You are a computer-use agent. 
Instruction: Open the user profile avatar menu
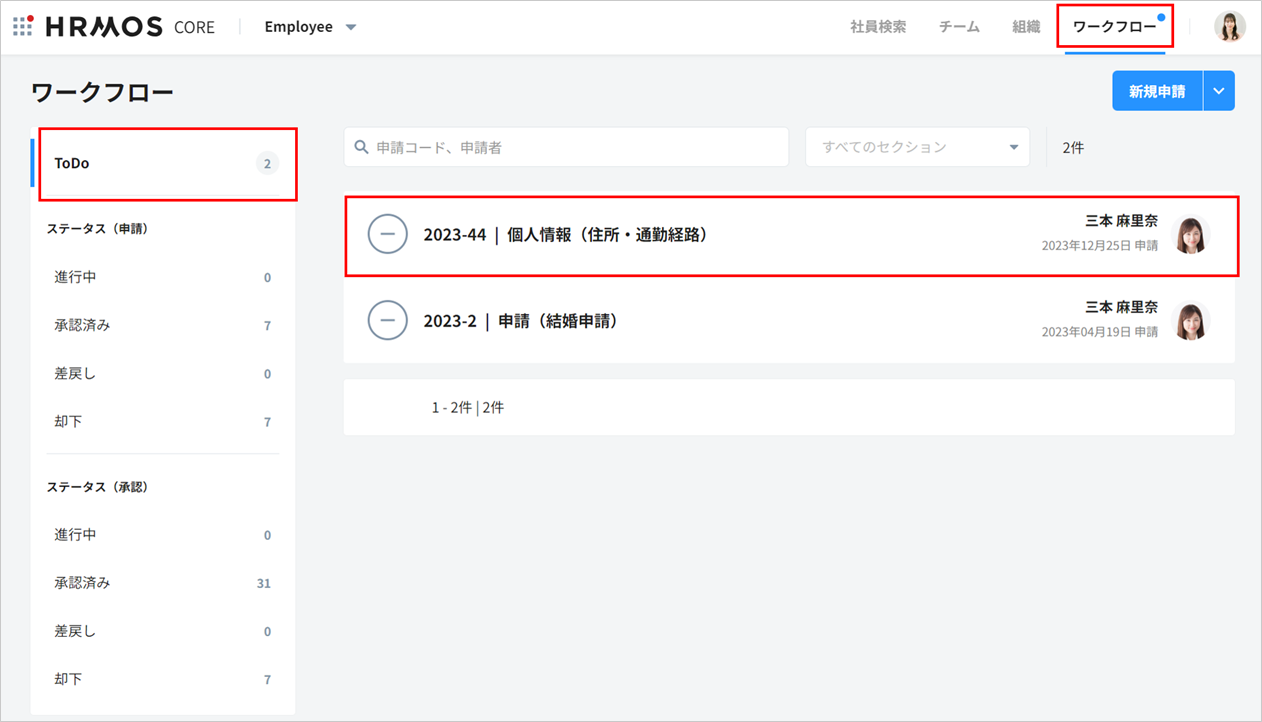(x=1229, y=27)
